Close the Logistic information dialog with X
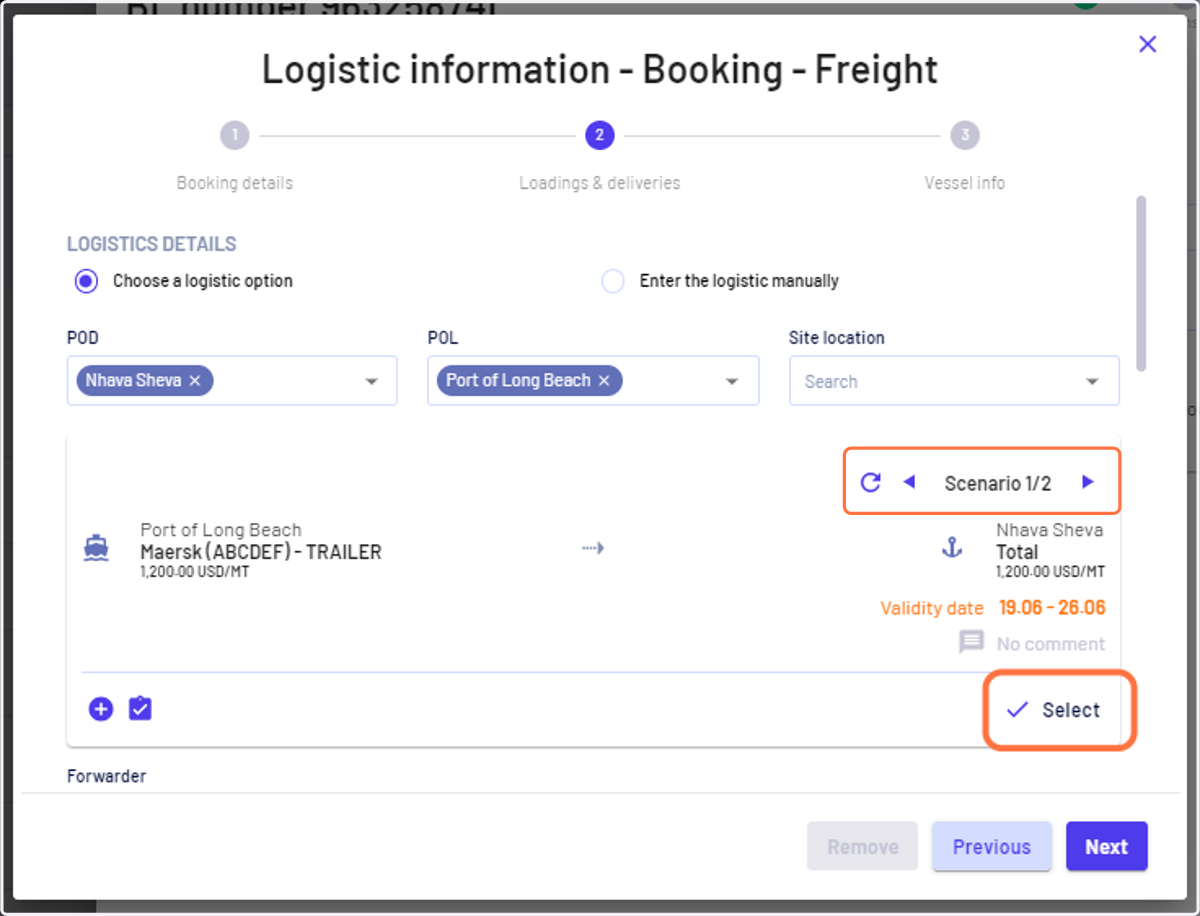Screen dimensions: 1200x916 [1147, 44]
